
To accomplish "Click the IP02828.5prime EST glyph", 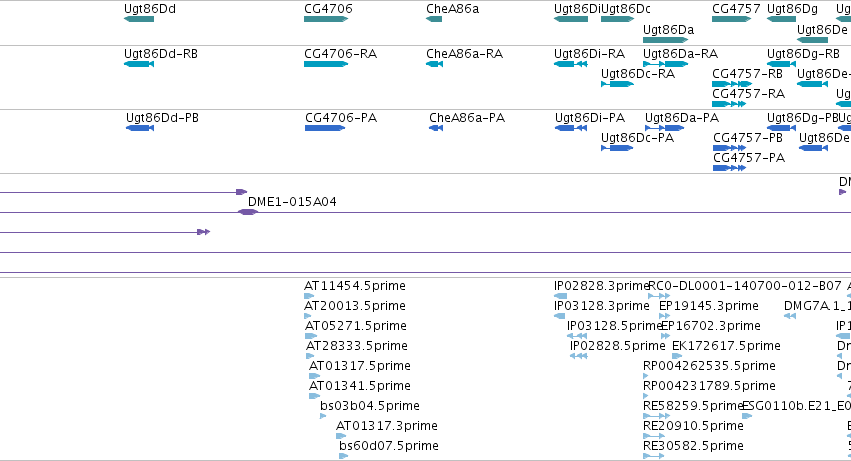I will pyautogui.click(x=579, y=356).
